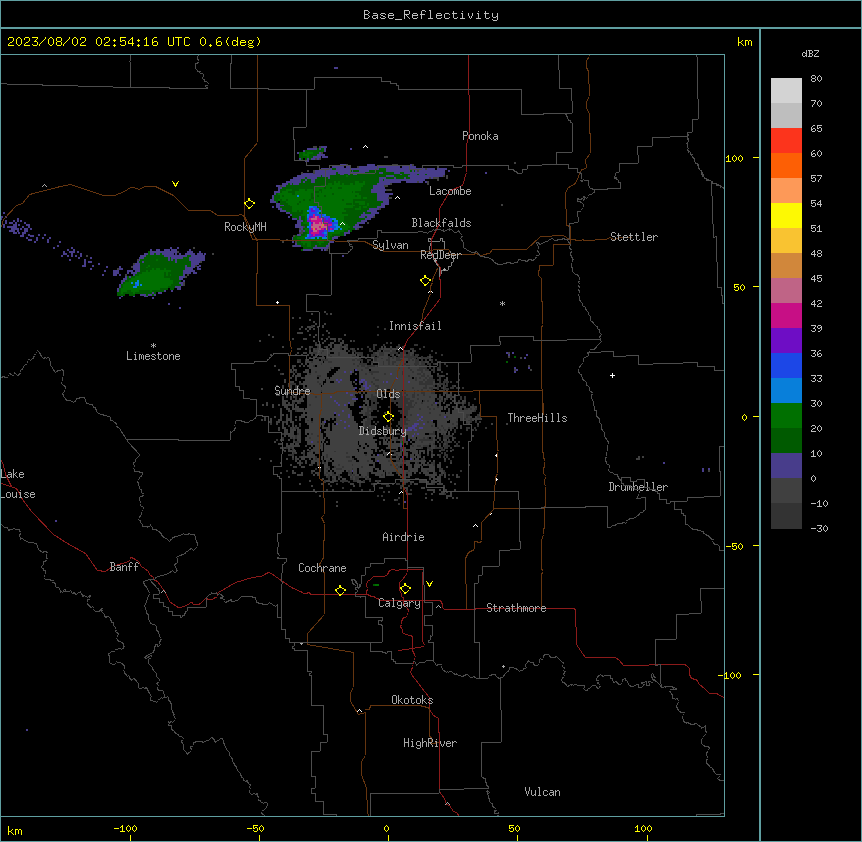862x842 pixels.
Task: Click the yellow diamond marker near Cochrane
Action: point(340,590)
